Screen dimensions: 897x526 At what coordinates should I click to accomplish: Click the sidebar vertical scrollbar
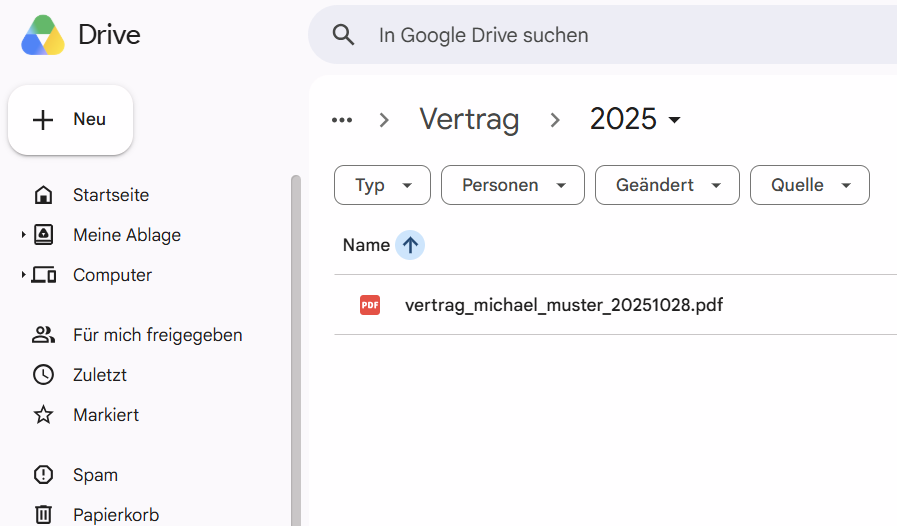pos(296,350)
